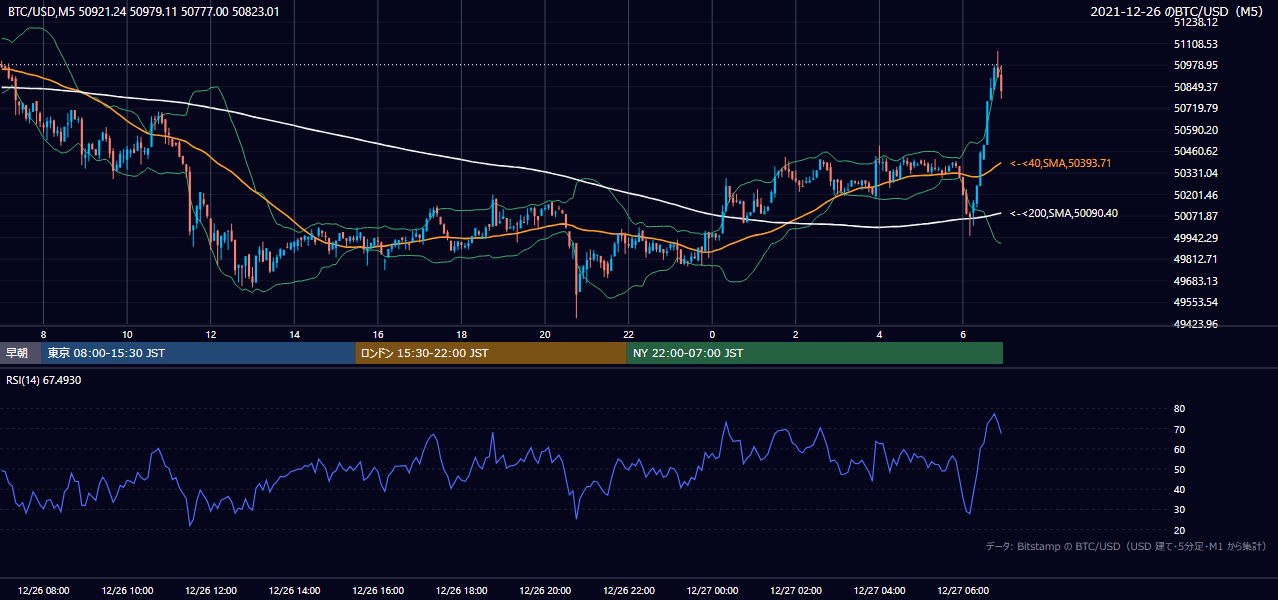Click hour label 18 under the price chart
Viewport: 1278px width, 600px height.
pyautogui.click(x=461, y=334)
